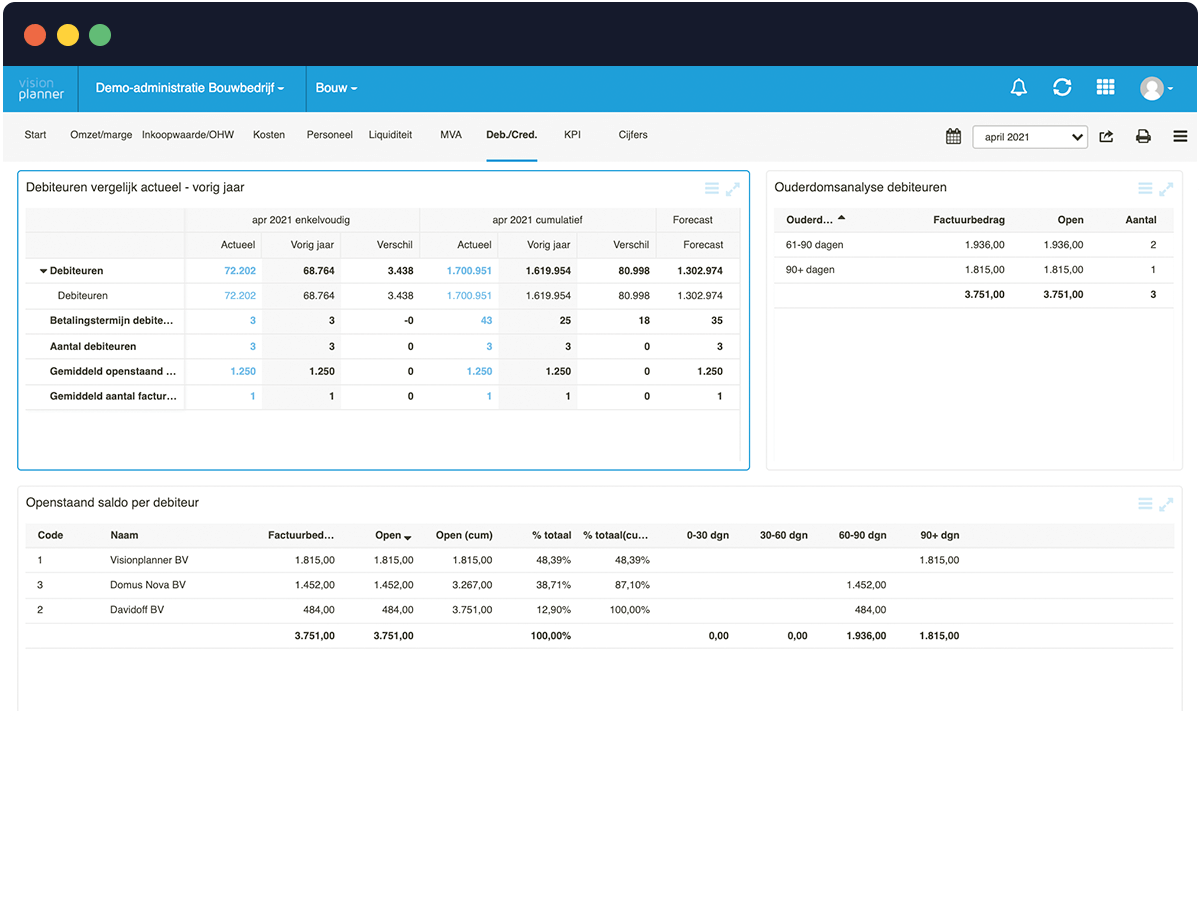Sort by Ouderd... column header
The image size is (1200, 900).
pos(815,220)
